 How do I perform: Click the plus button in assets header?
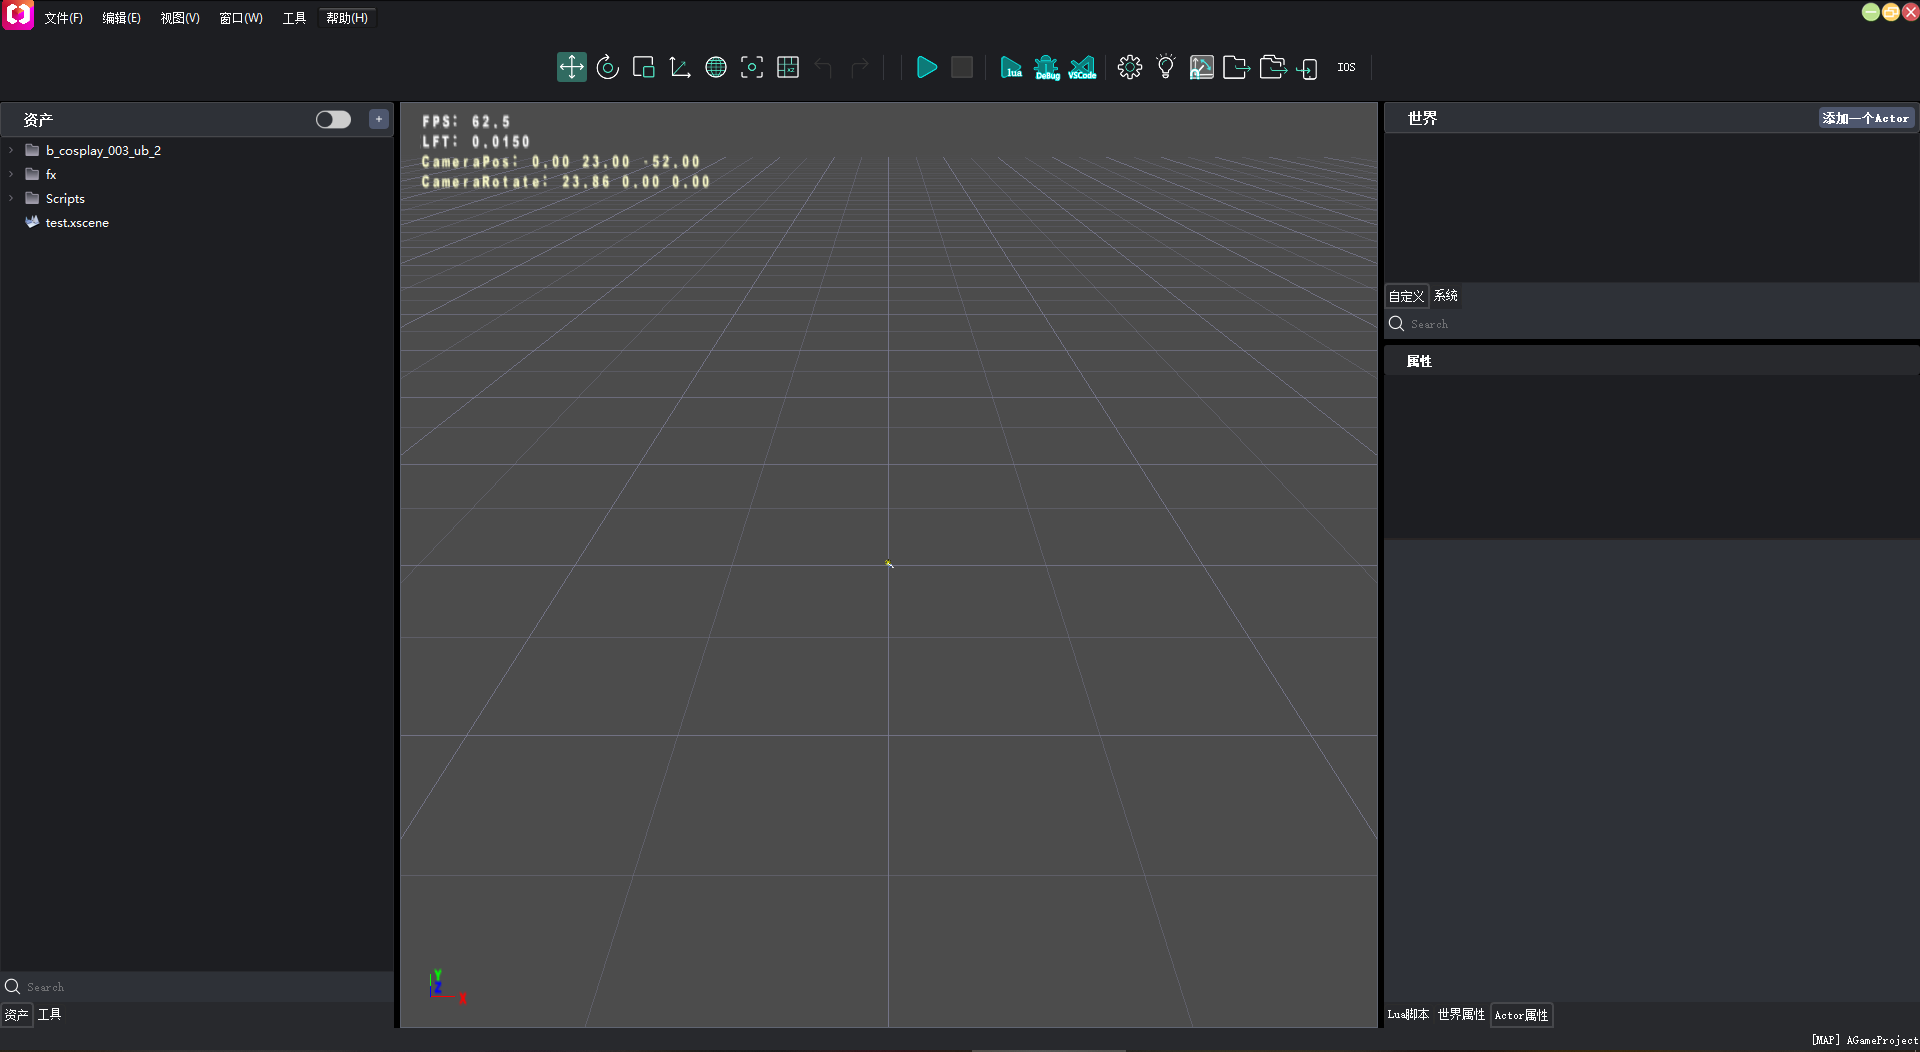click(379, 119)
